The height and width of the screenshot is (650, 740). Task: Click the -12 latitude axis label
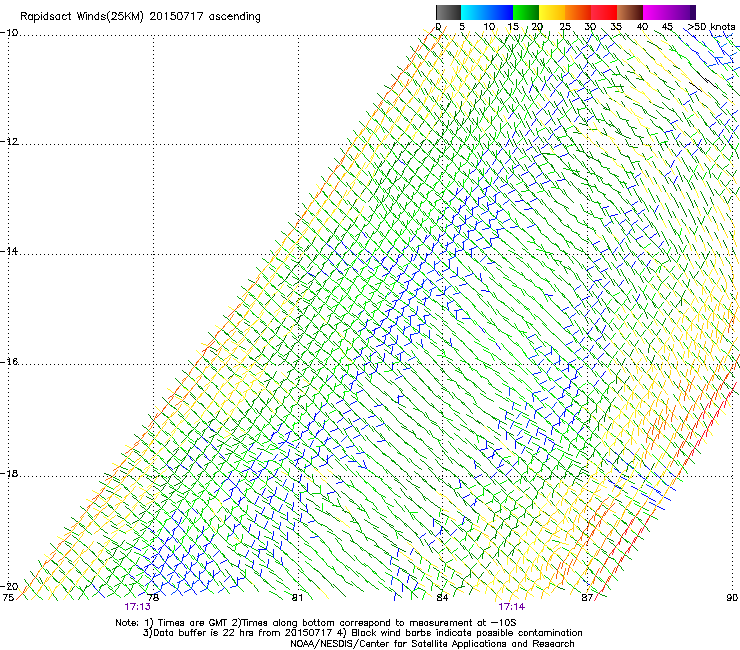click(x=9, y=142)
